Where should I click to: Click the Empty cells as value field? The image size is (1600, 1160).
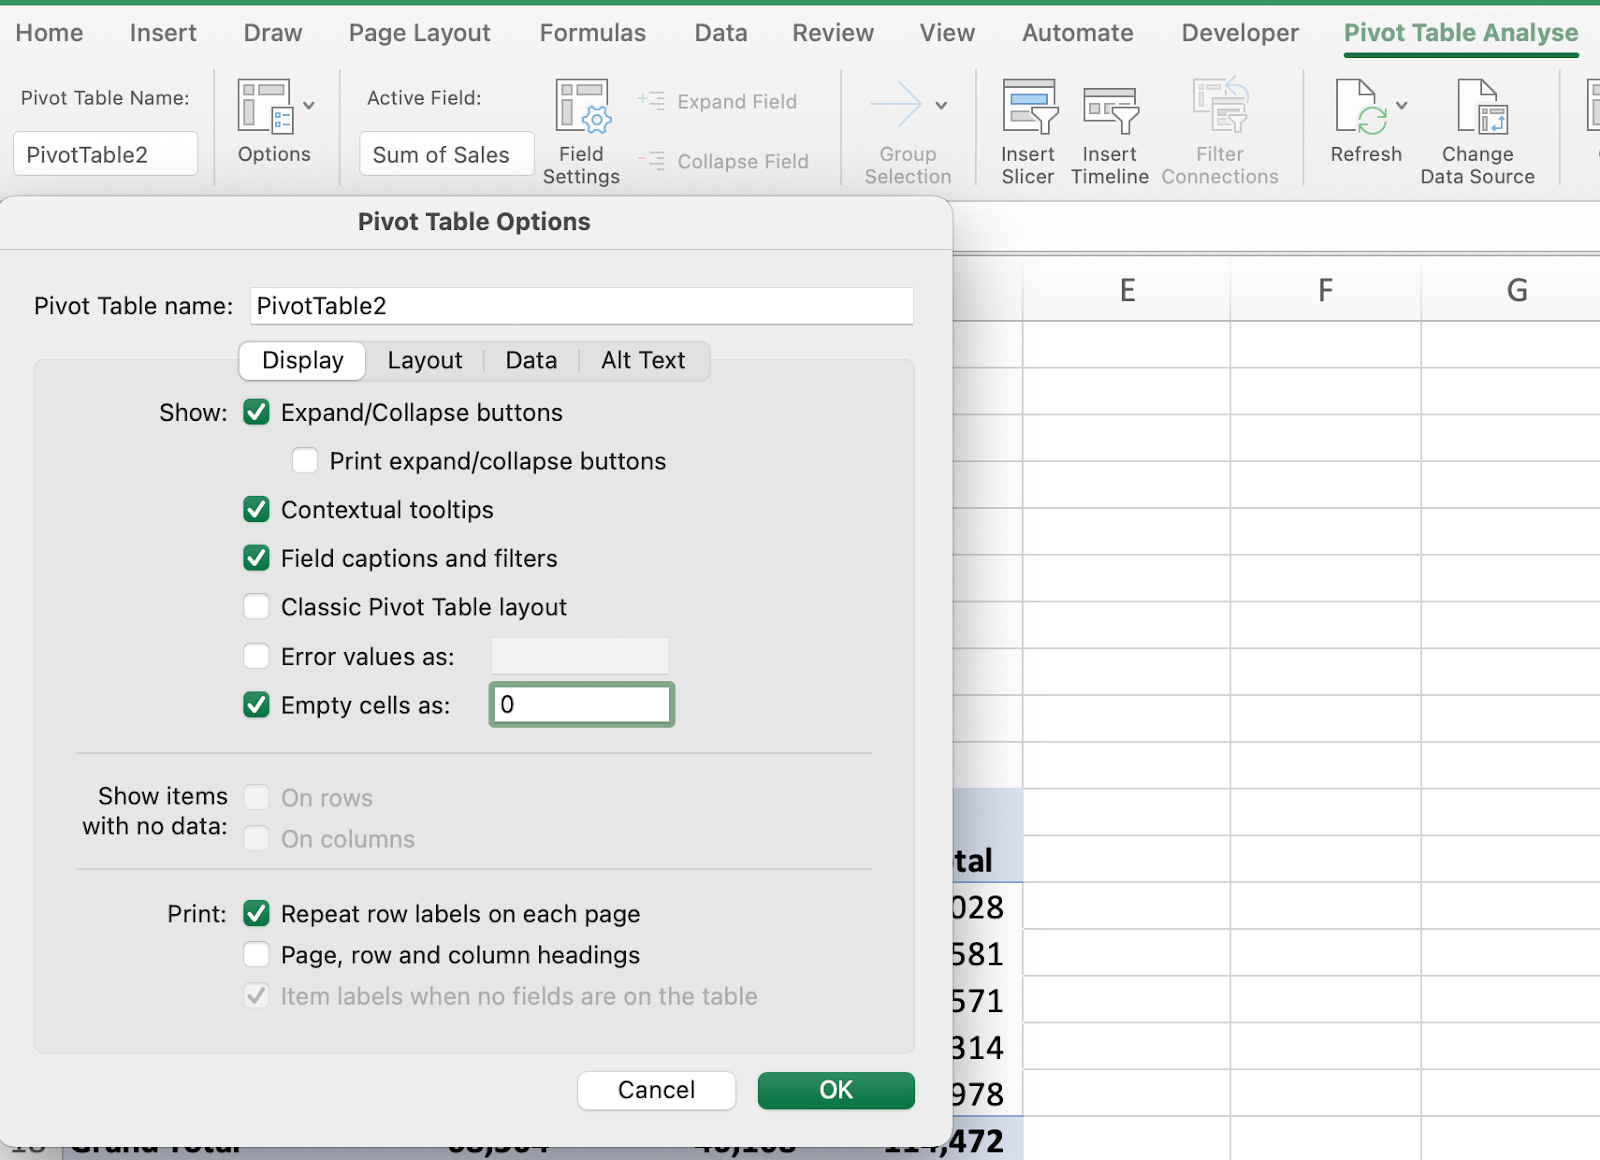click(x=581, y=704)
